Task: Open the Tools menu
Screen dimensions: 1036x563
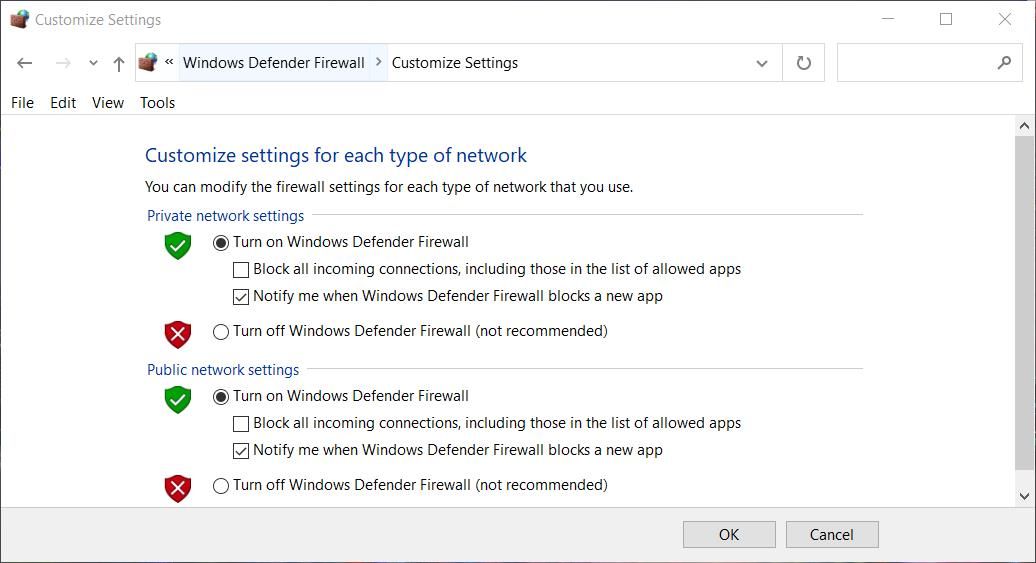Action: click(x=157, y=102)
